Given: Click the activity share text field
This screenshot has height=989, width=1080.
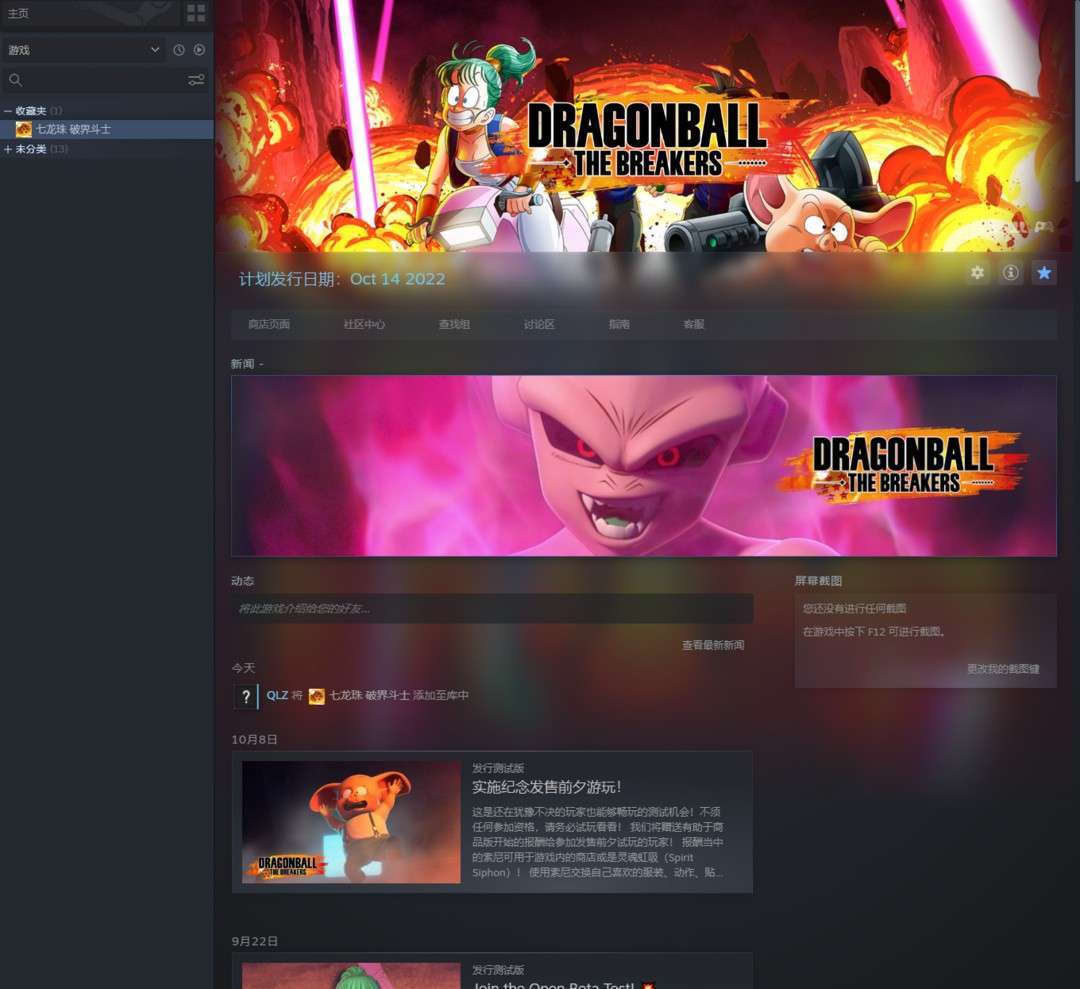Looking at the screenshot, I should [x=491, y=609].
